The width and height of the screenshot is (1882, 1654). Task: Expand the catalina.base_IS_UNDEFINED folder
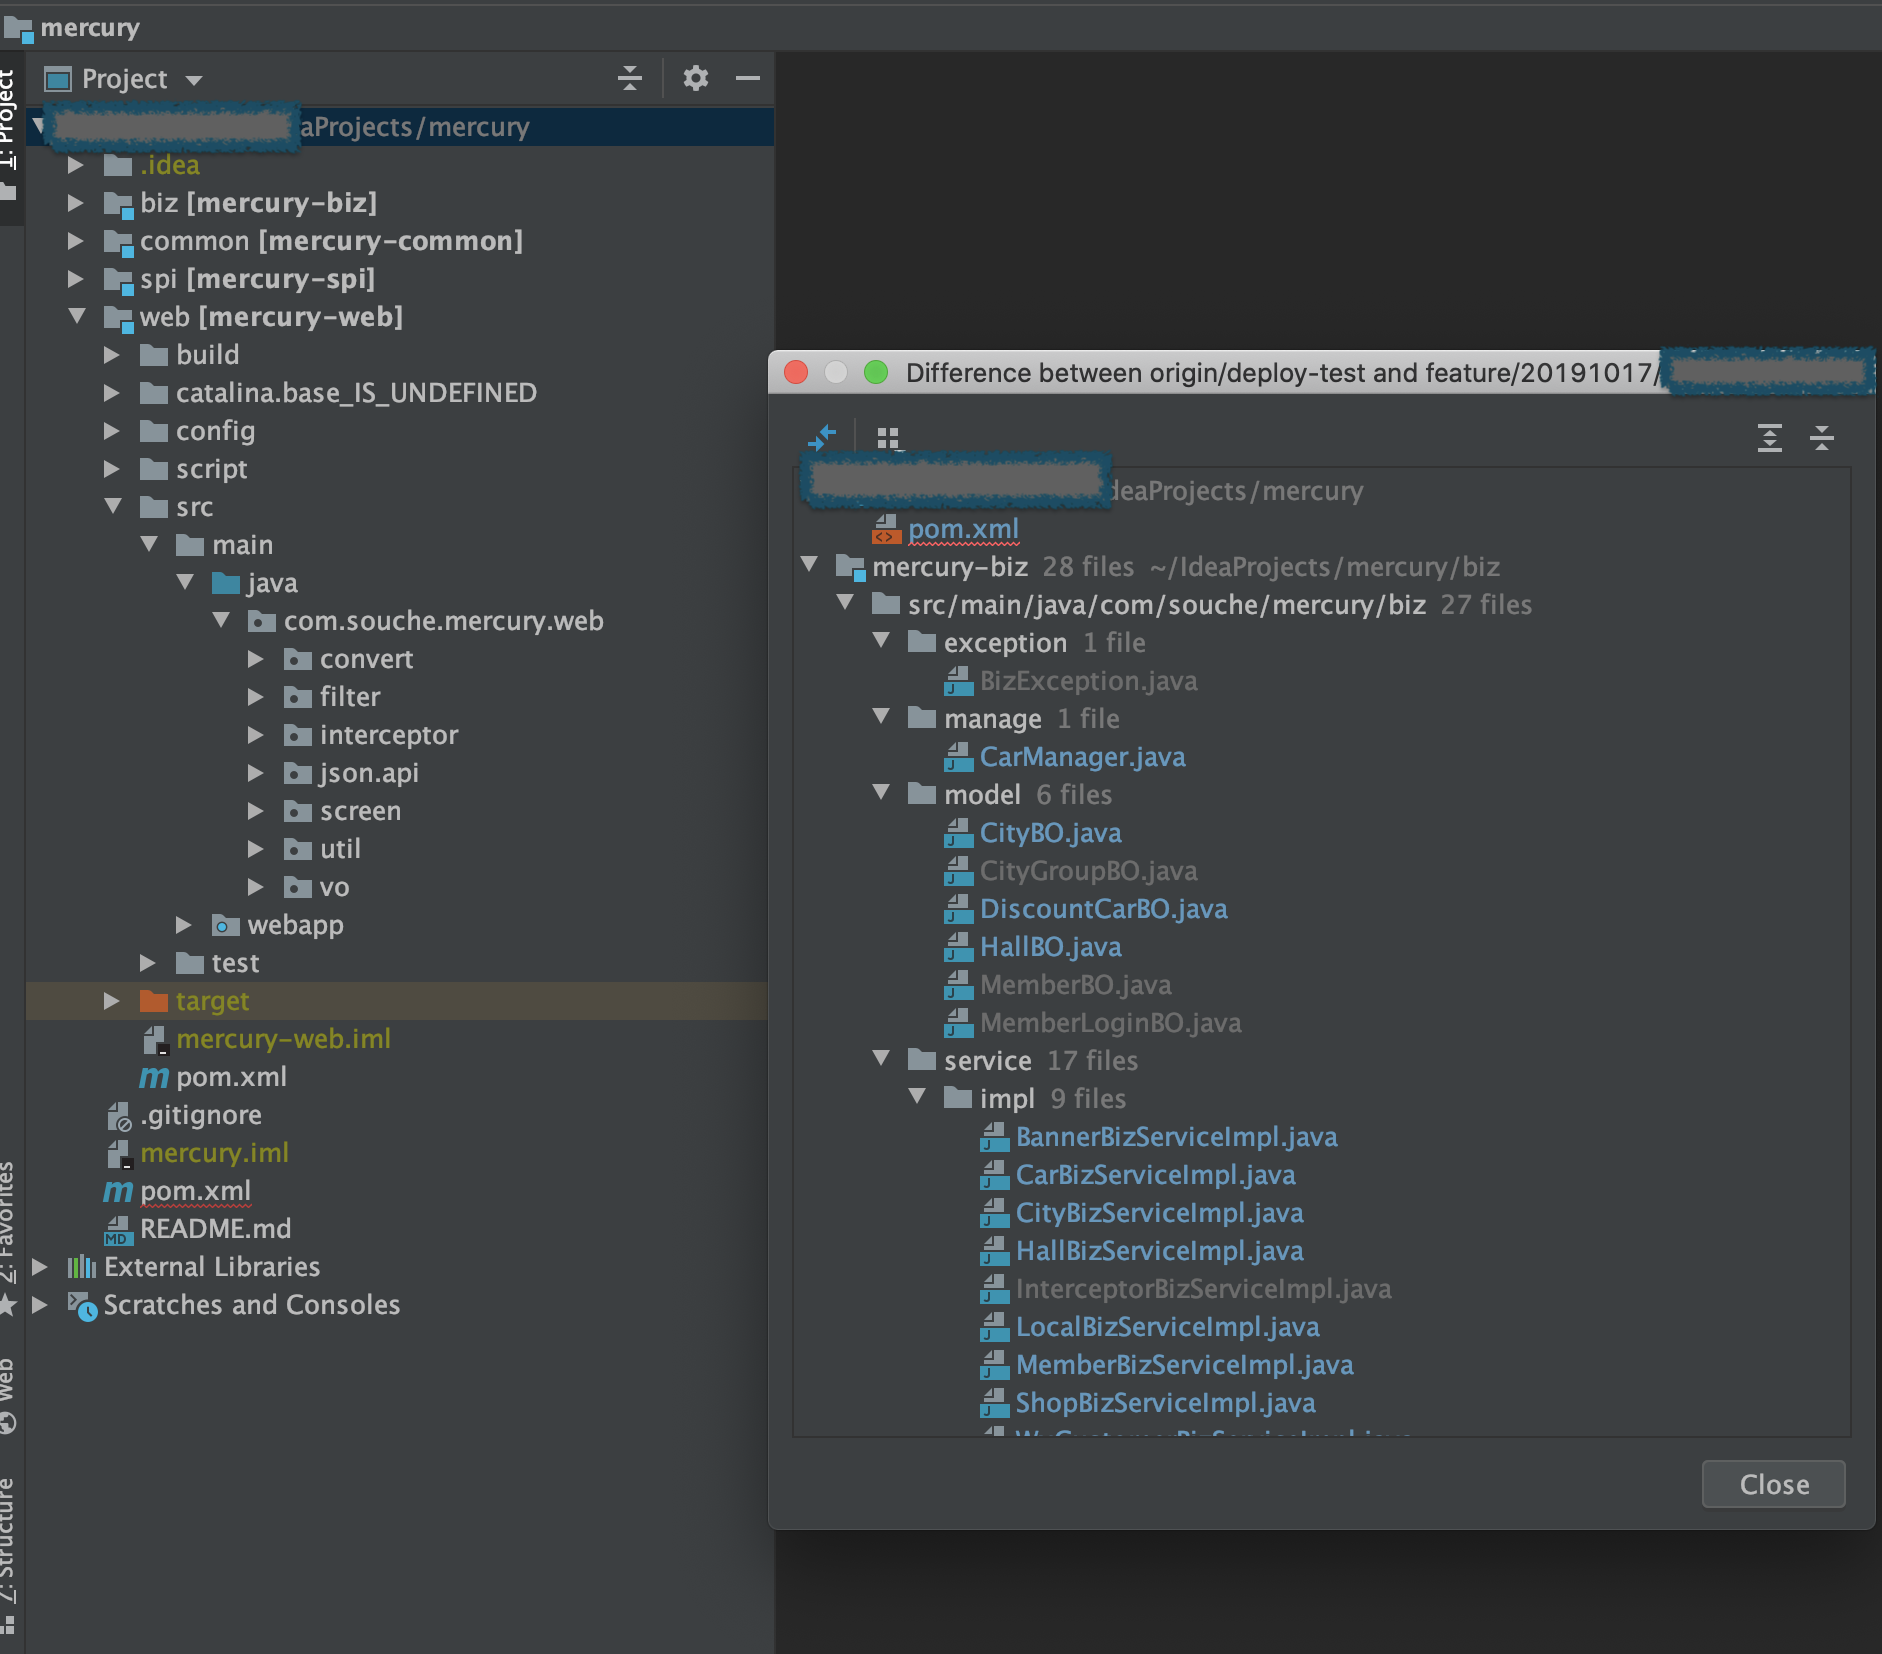click(x=111, y=393)
